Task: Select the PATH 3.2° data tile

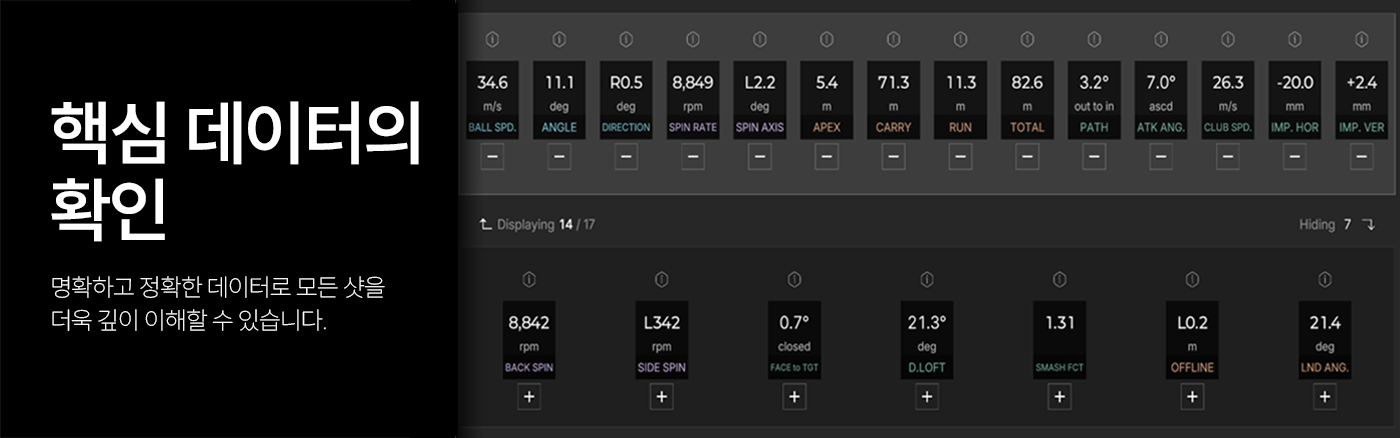Action: (x=1094, y=101)
